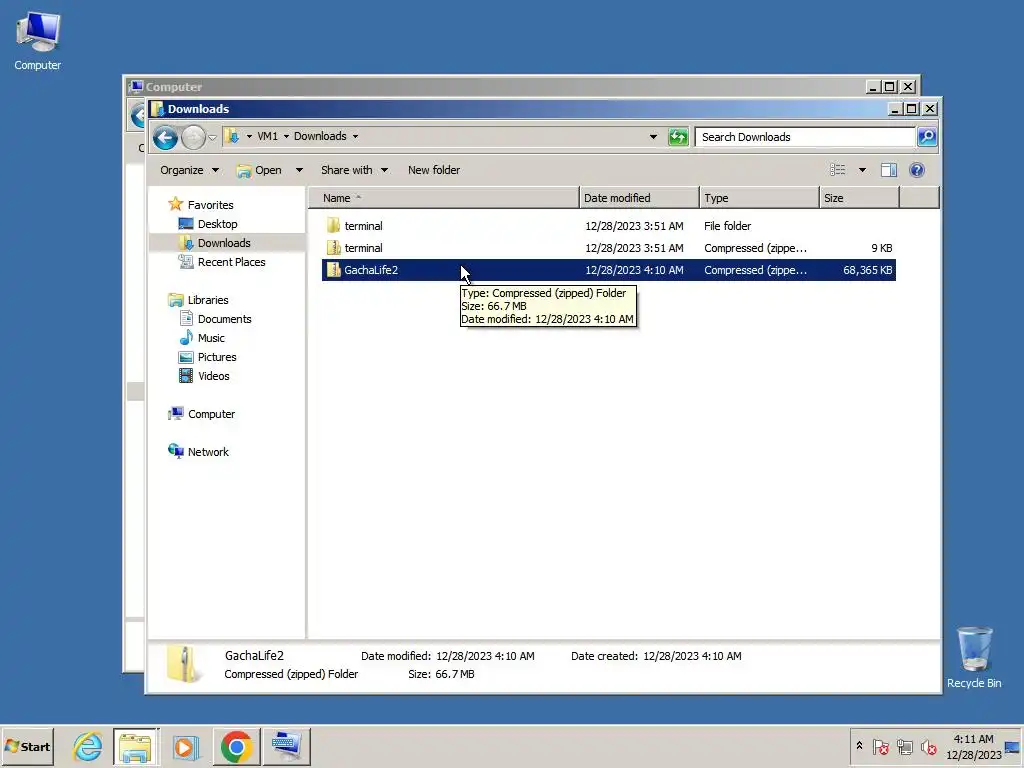Open the Computer desktop icon

click(37, 40)
